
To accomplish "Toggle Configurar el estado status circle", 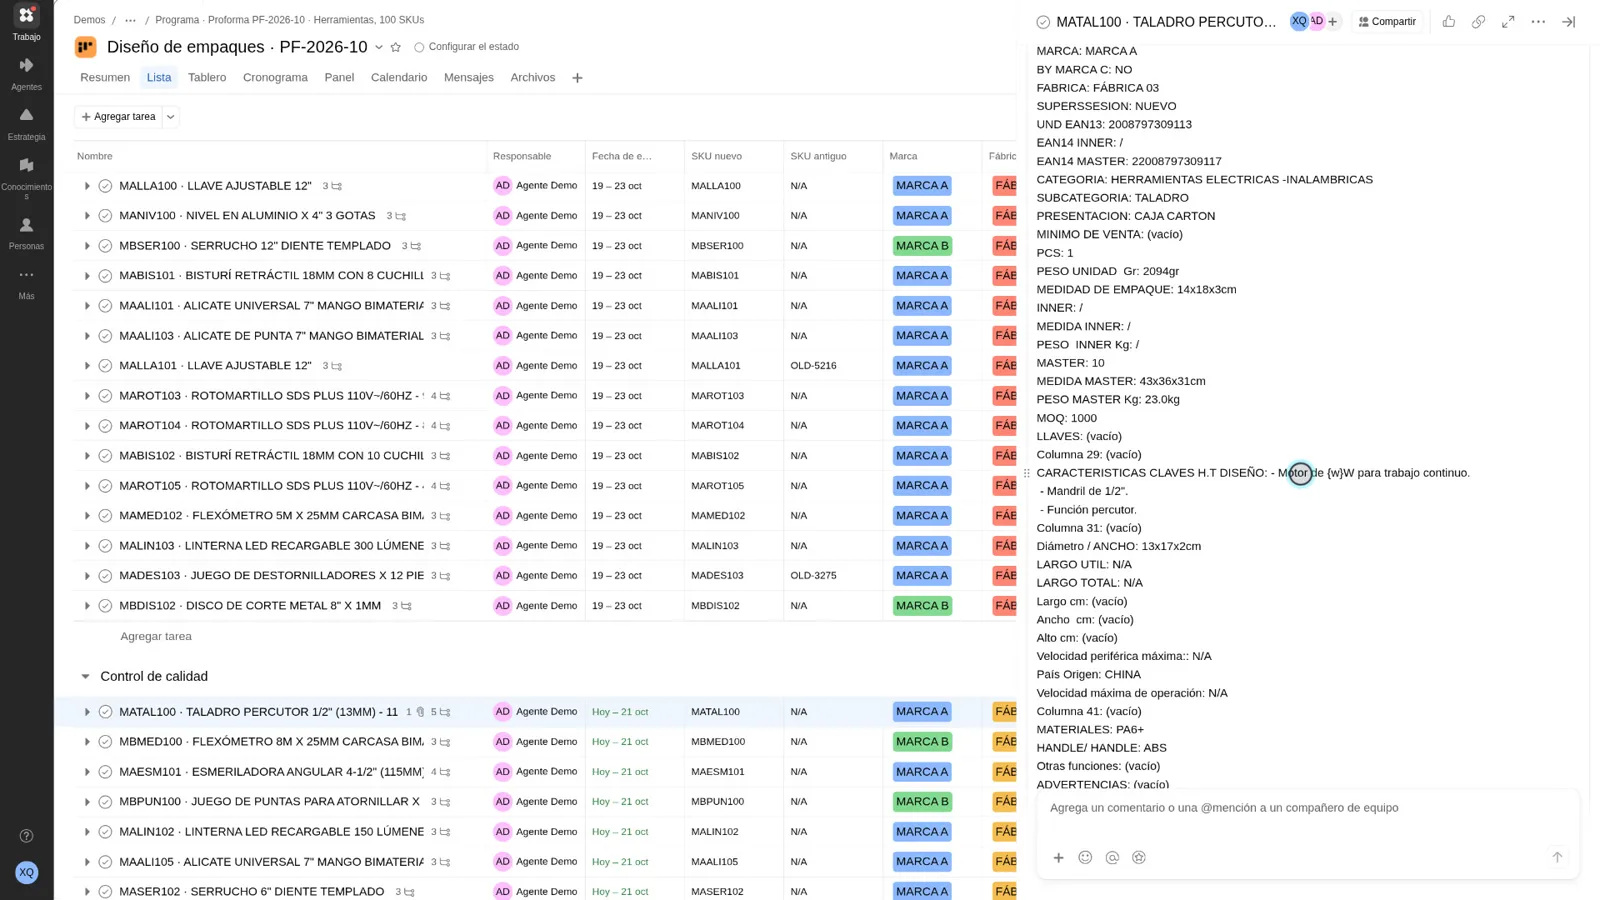I will click(419, 47).
